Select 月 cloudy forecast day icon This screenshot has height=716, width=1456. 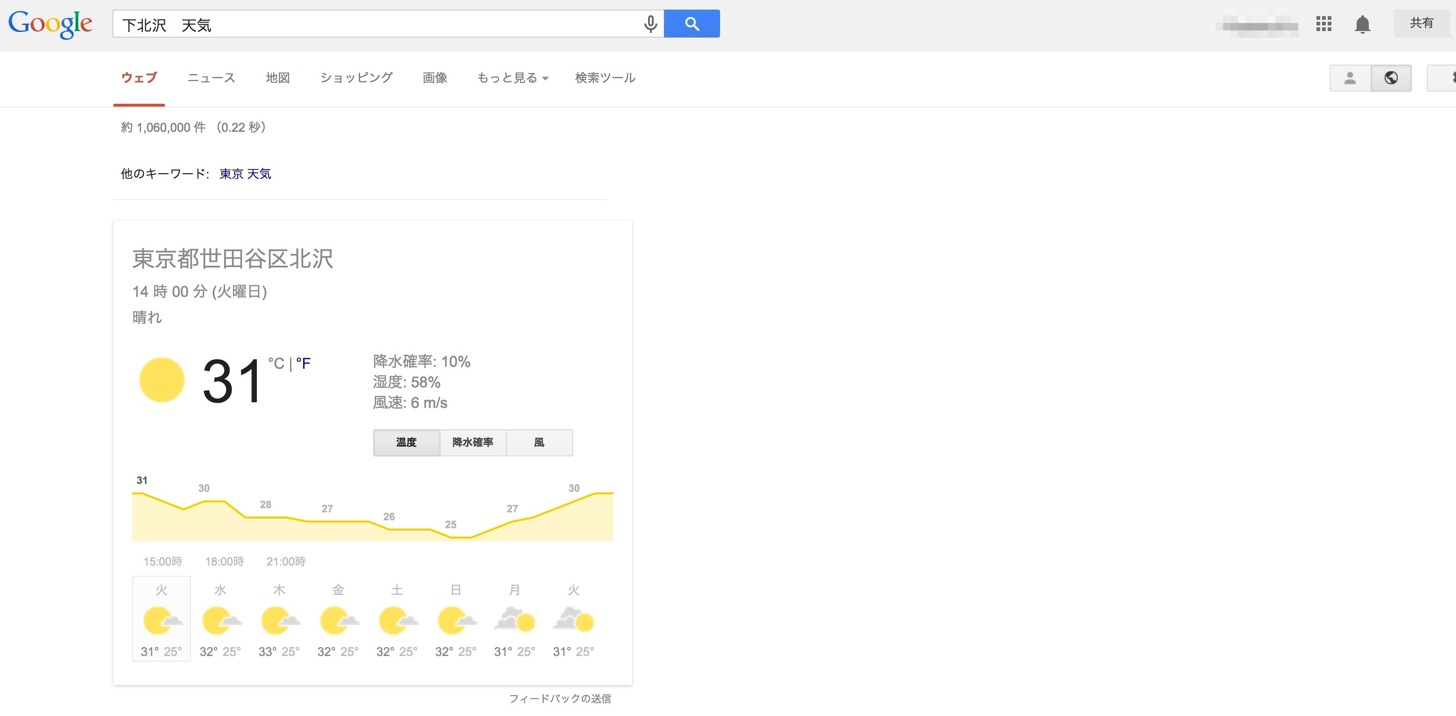(x=515, y=619)
